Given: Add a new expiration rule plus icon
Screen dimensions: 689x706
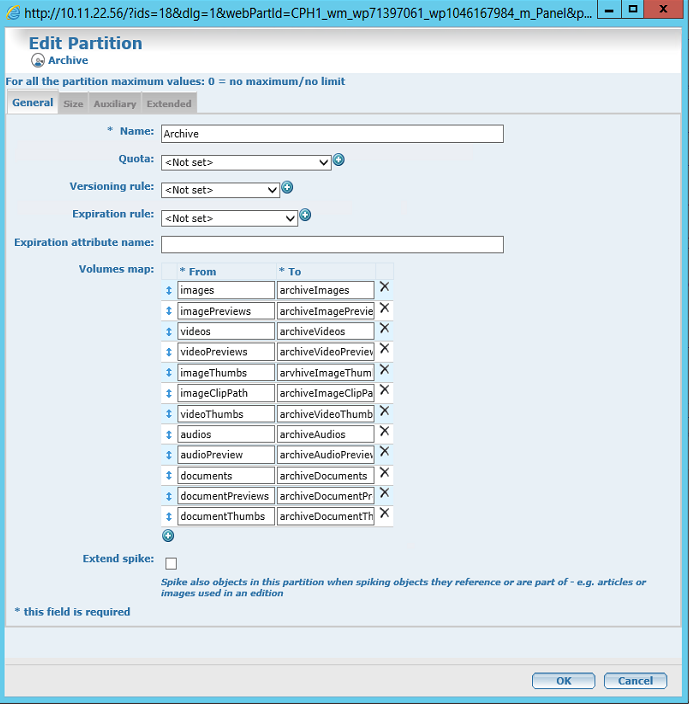Looking at the screenshot, I should pos(305,215).
